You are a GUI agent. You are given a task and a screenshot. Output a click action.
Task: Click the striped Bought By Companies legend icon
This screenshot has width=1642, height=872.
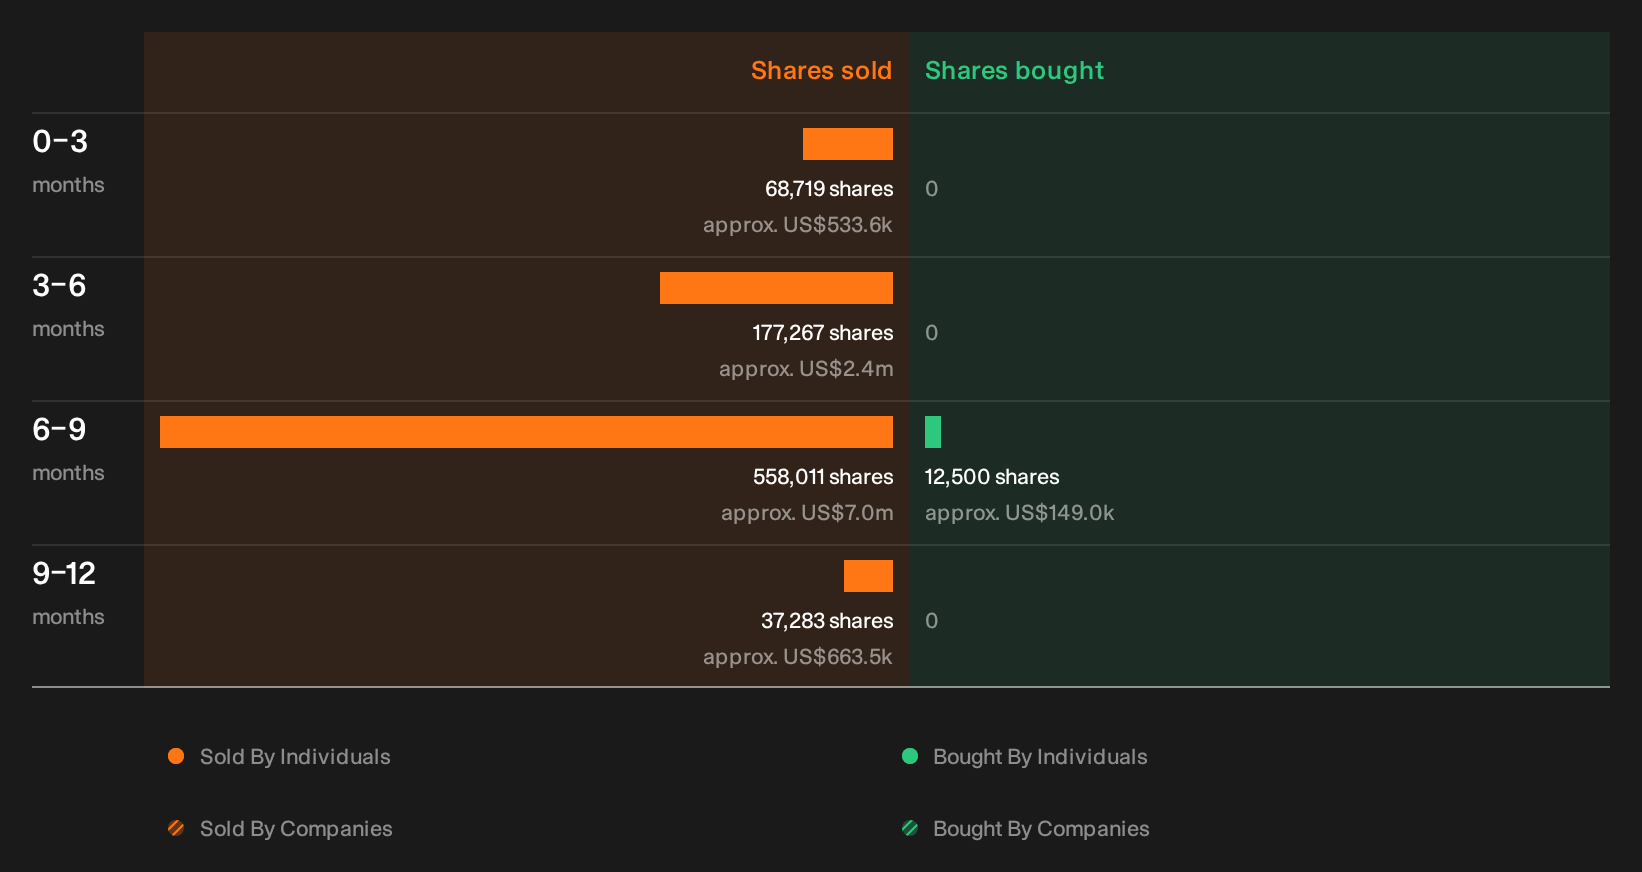tap(910, 828)
